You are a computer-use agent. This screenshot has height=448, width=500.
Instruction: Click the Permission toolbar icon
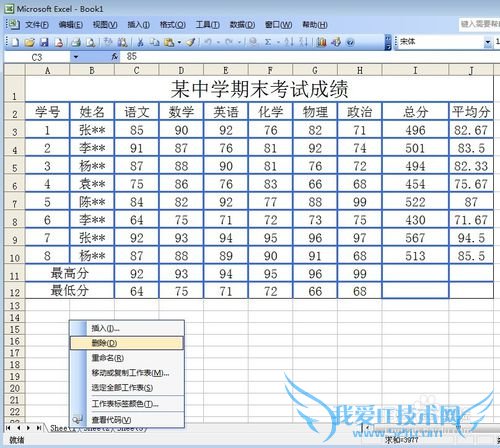coord(59,42)
